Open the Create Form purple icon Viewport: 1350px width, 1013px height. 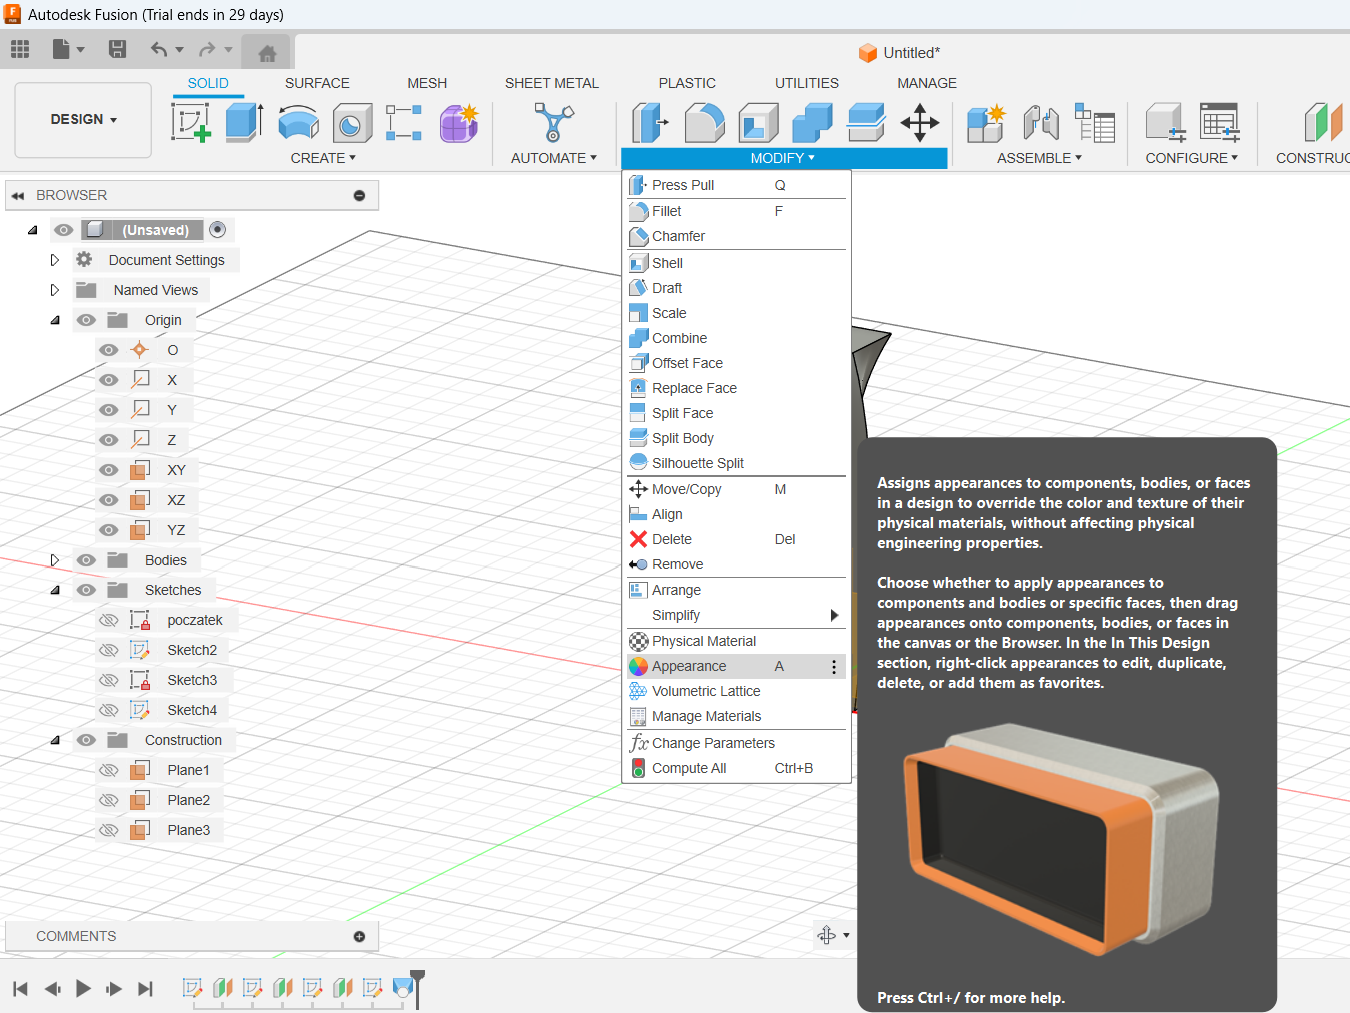click(459, 123)
